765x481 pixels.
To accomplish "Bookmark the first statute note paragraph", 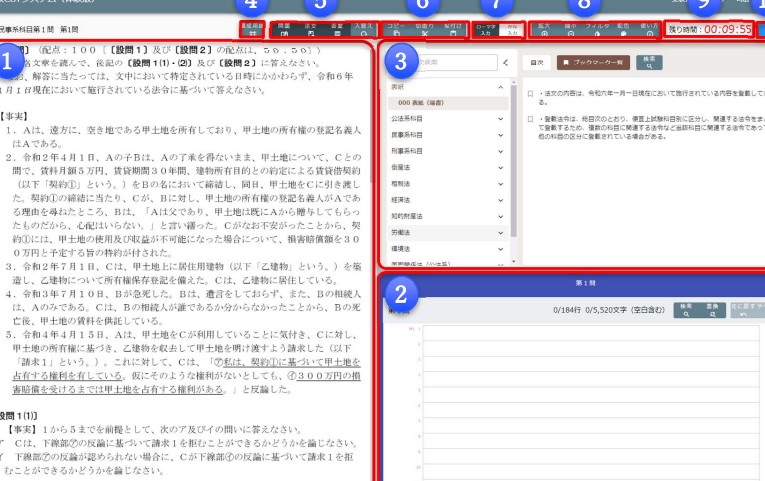I will (x=530, y=93).
